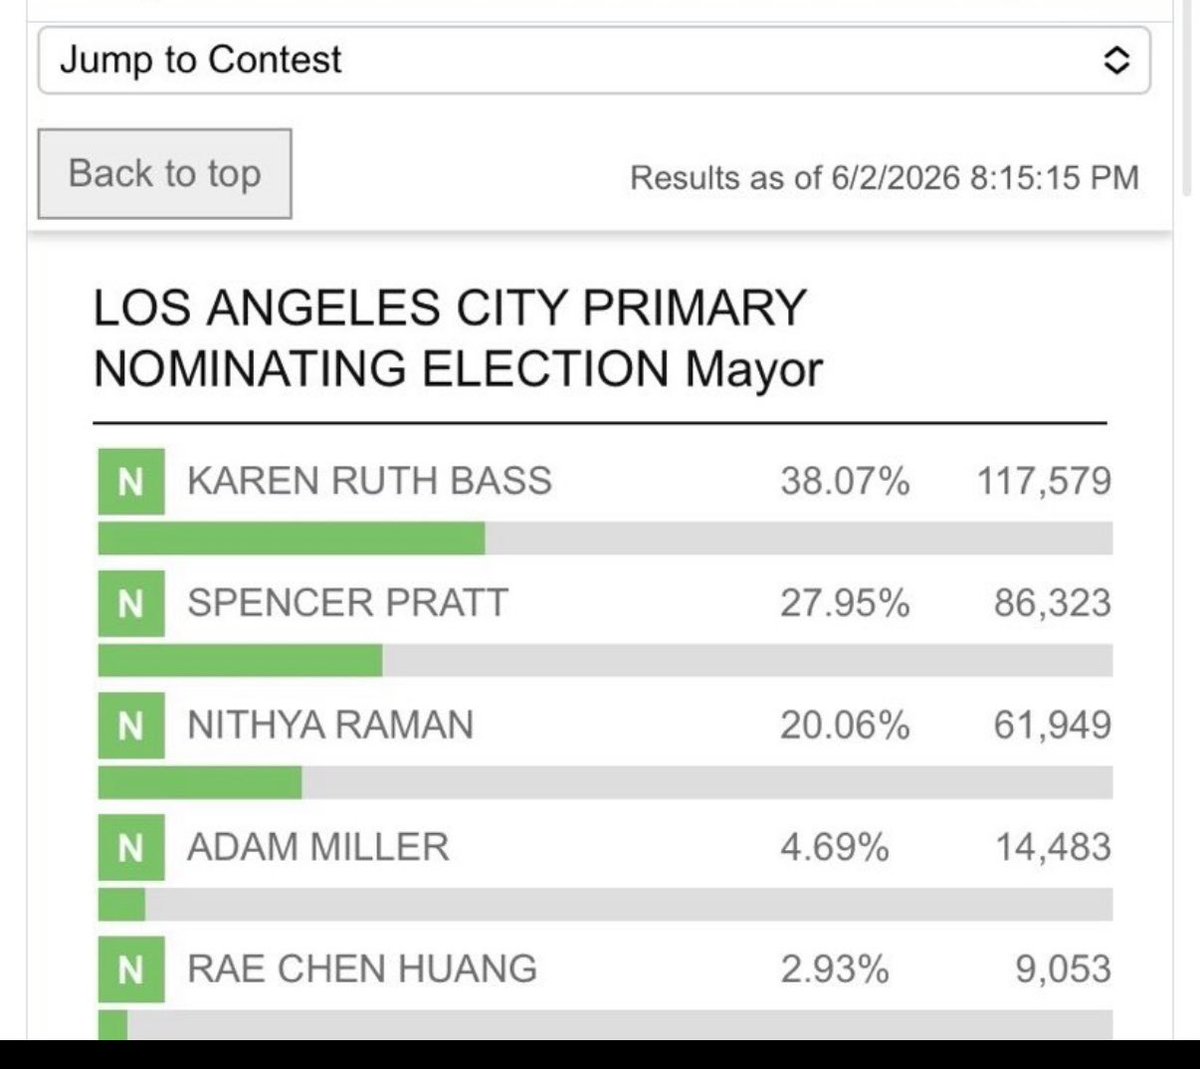
Task: Select the Rae Chen Huang candidate name
Action: [x=362, y=969]
